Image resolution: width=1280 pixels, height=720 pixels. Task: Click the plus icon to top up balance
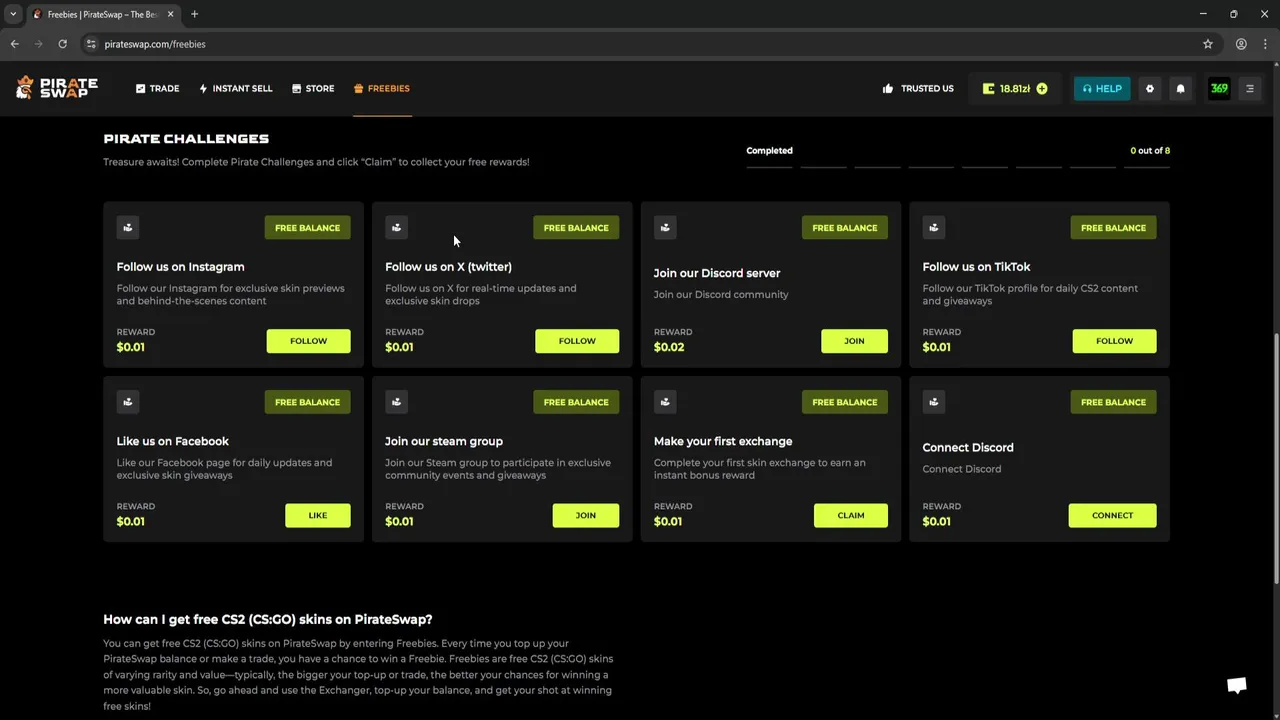(x=1042, y=89)
